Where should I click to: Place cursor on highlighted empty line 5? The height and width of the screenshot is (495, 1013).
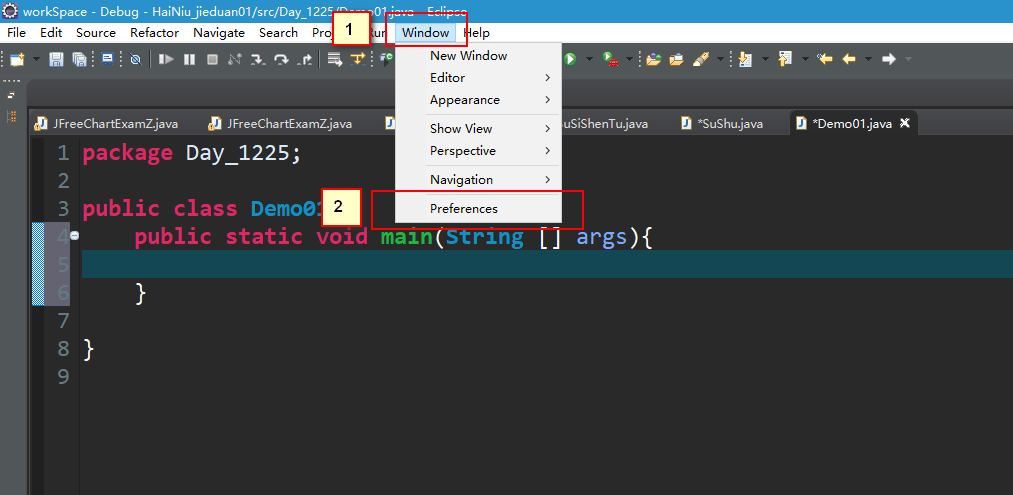pyautogui.click(x=547, y=264)
